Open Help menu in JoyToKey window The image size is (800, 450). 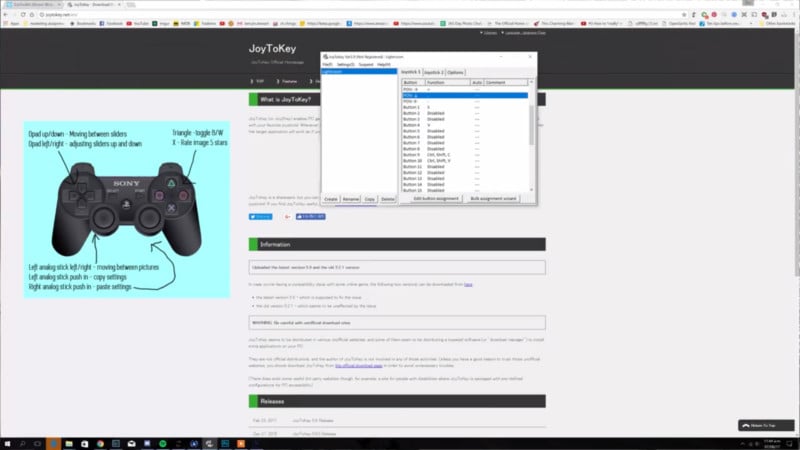(384, 65)
